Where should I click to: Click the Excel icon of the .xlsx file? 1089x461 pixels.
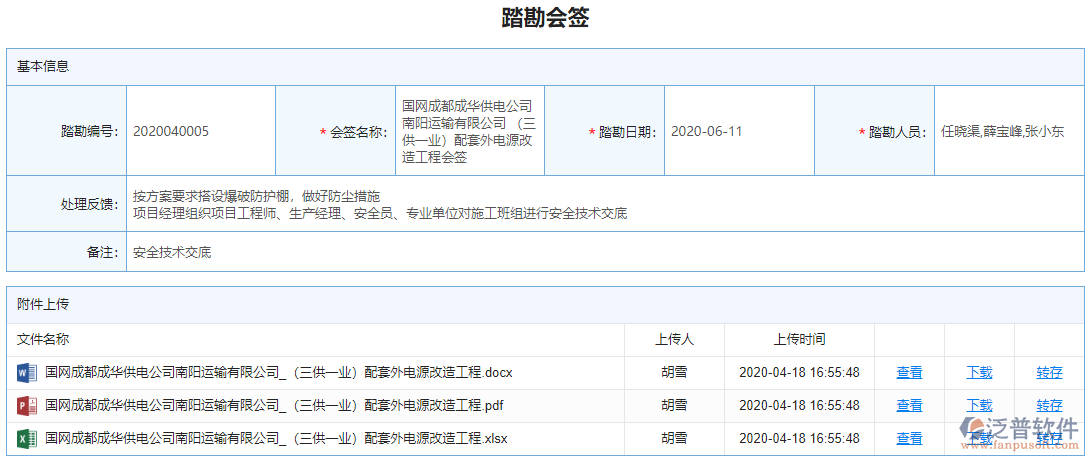[x=26, y=439]
